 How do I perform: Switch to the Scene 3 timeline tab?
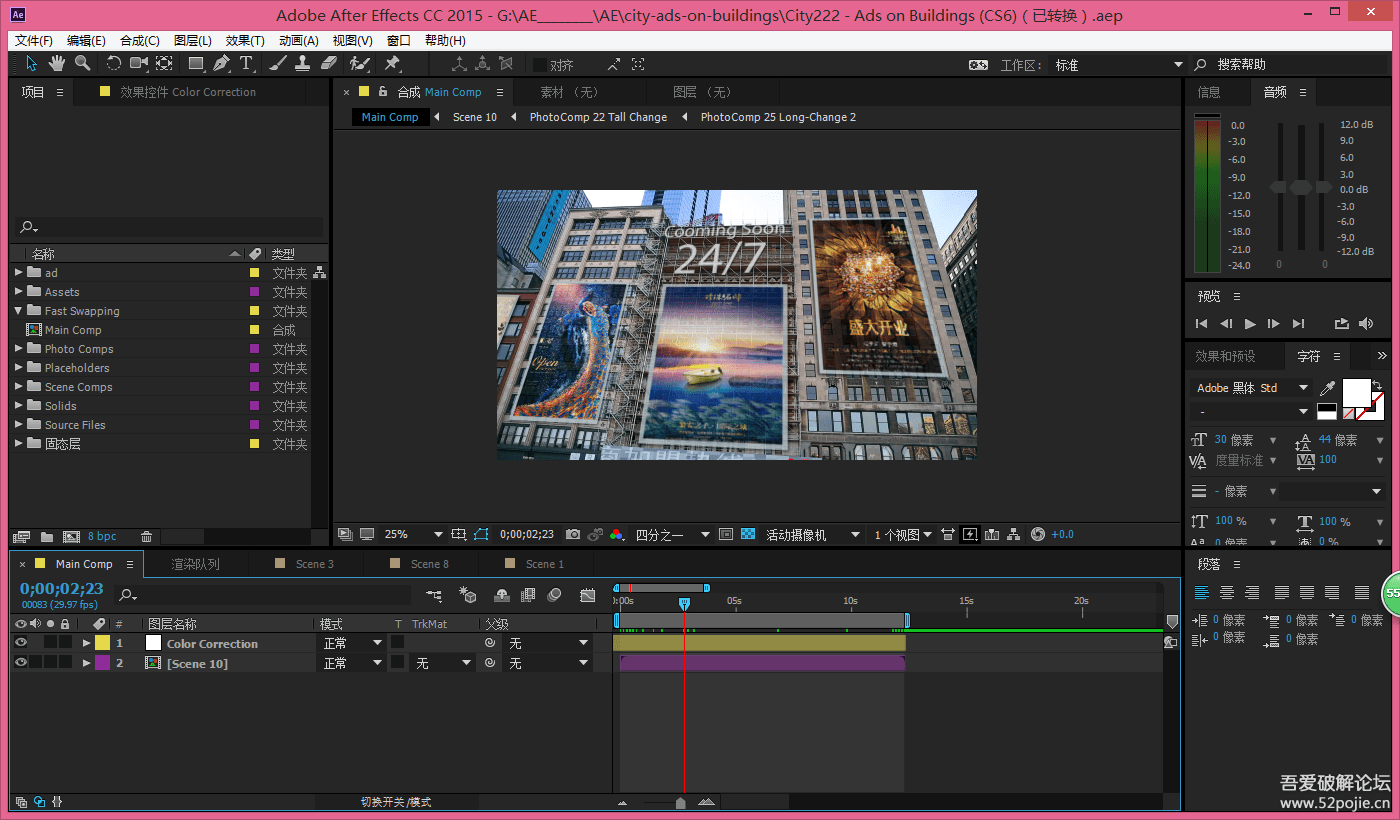314,564
